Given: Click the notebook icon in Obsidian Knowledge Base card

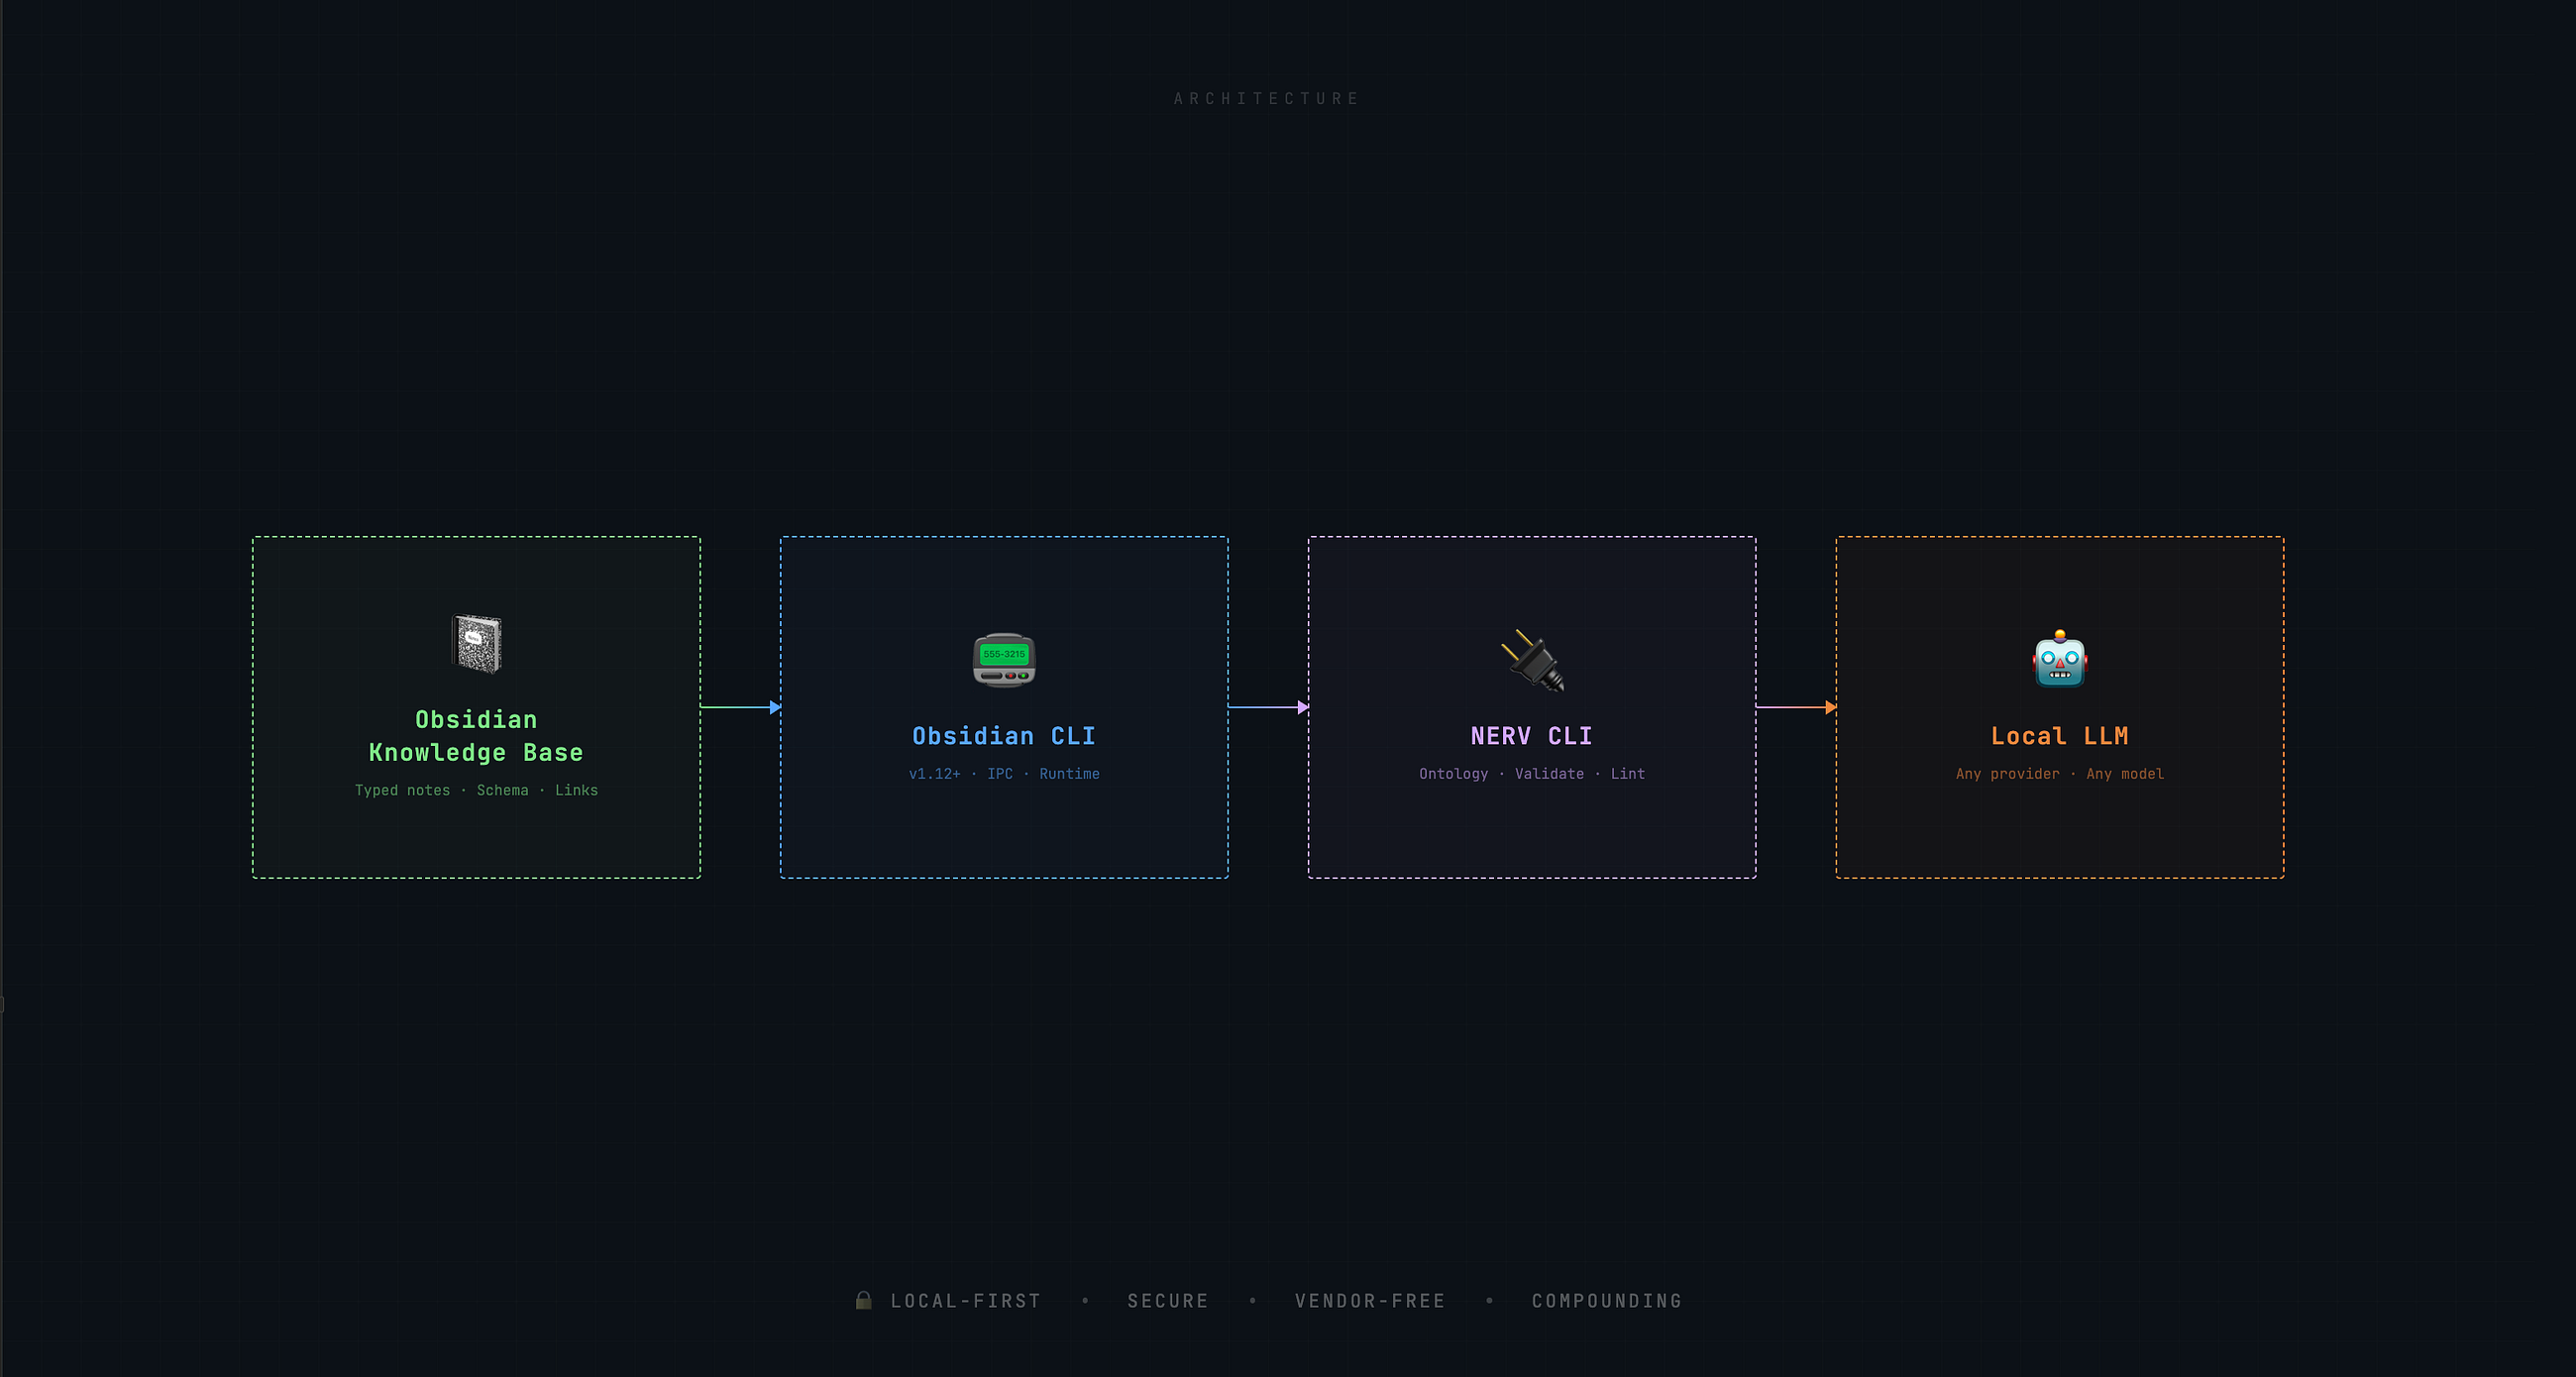Looking at the screenshot, I should pyautogui.click(x=476, y=643).
